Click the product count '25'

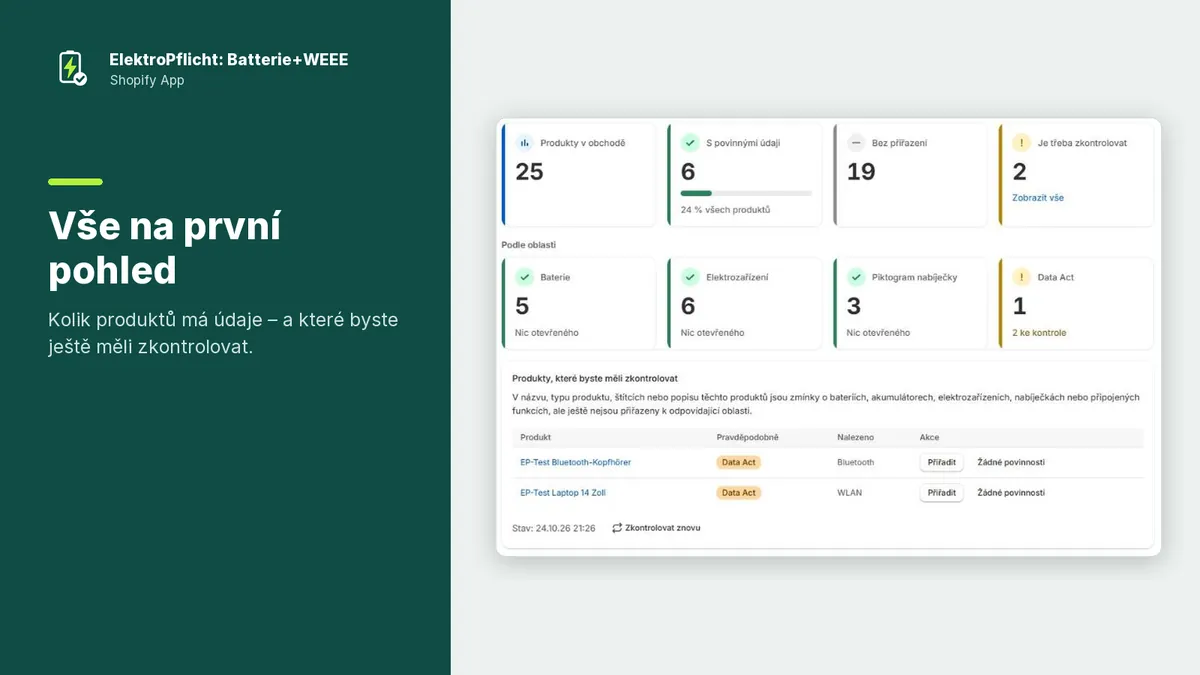click(529, 172)
